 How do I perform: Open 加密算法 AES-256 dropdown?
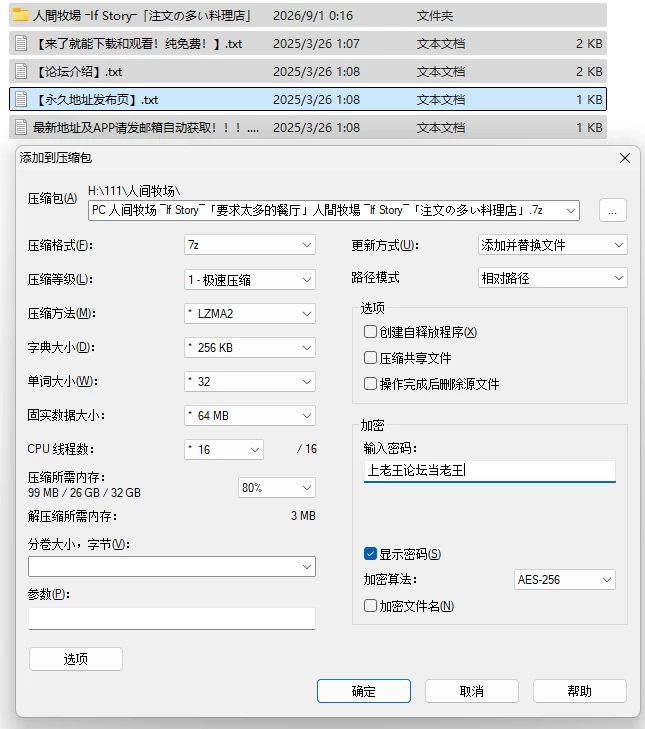[565, 579]
